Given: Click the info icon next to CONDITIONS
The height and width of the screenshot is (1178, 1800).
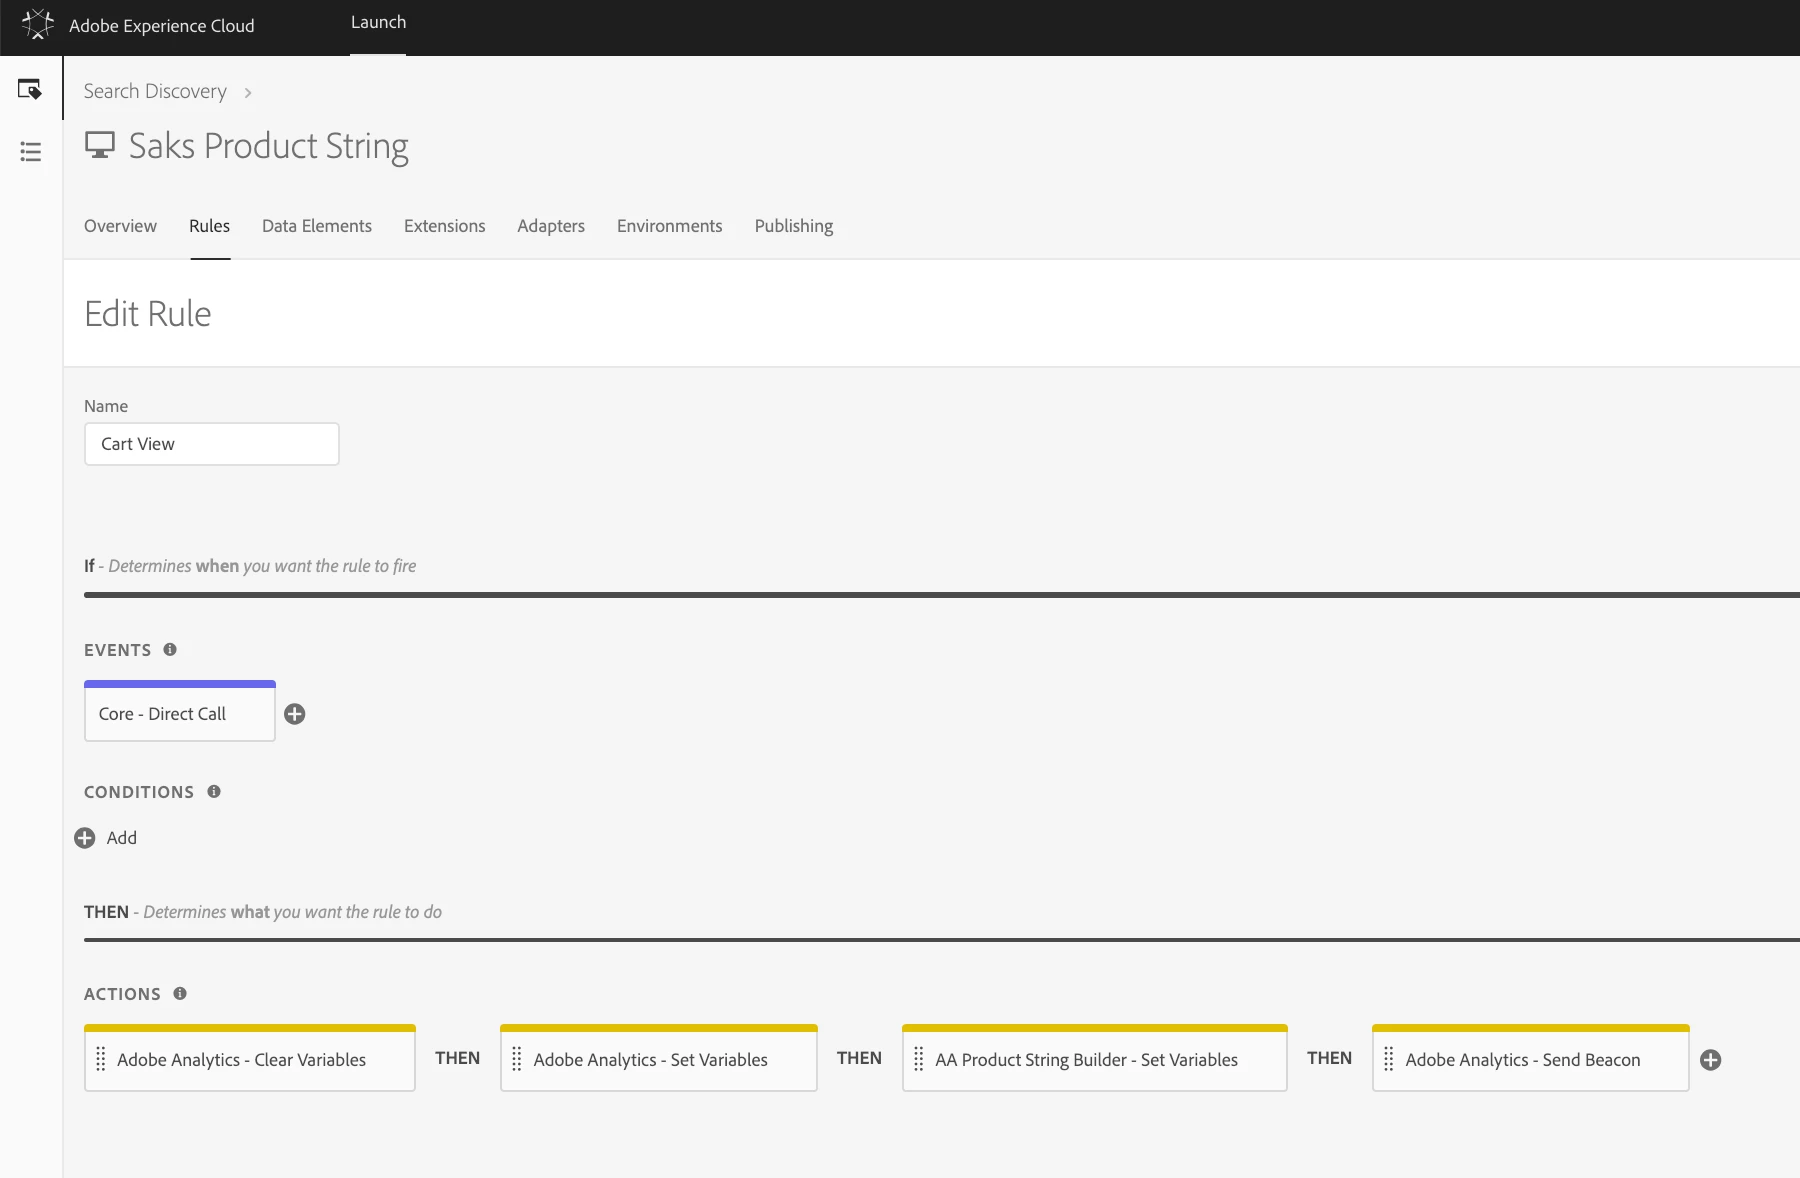Looking at the screenshot, I should click(214, 791).
